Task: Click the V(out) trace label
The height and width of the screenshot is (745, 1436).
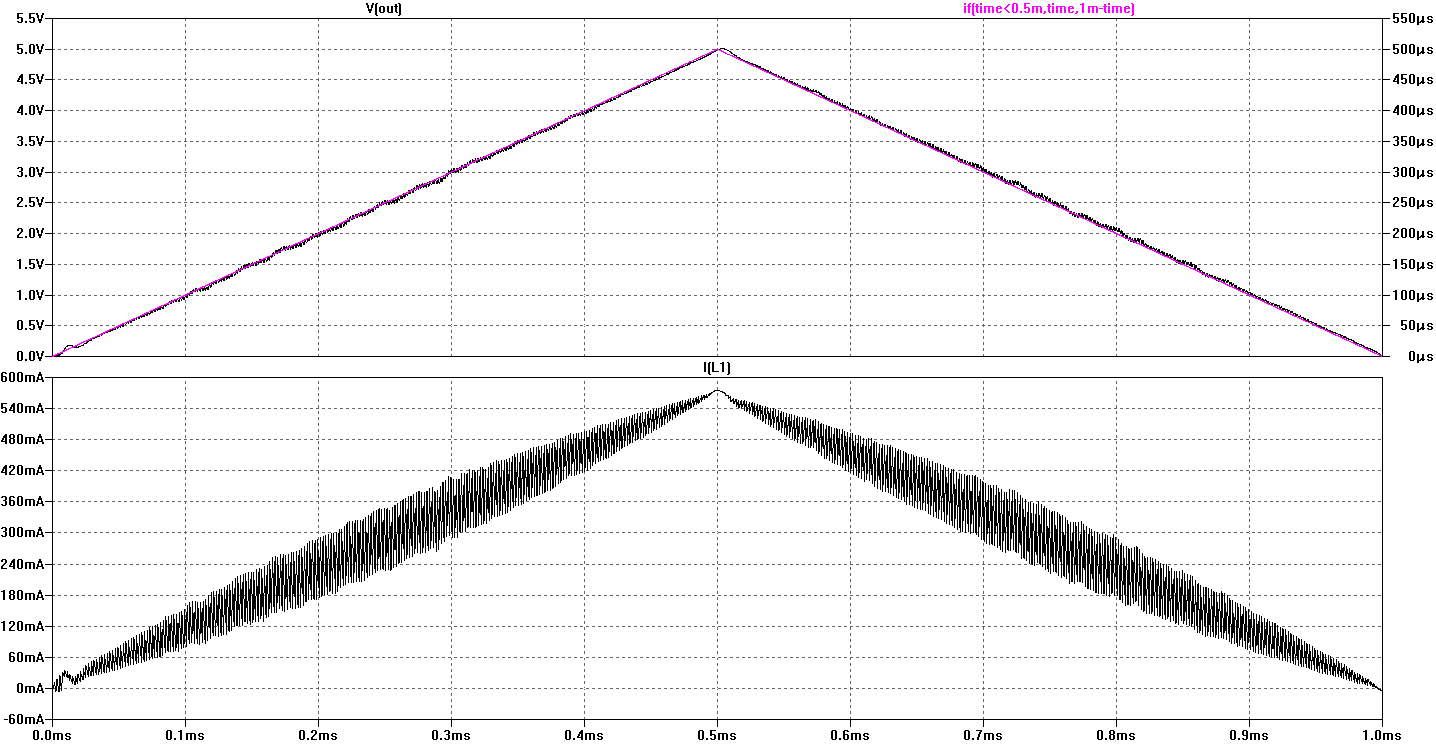Action: (383, 8)
